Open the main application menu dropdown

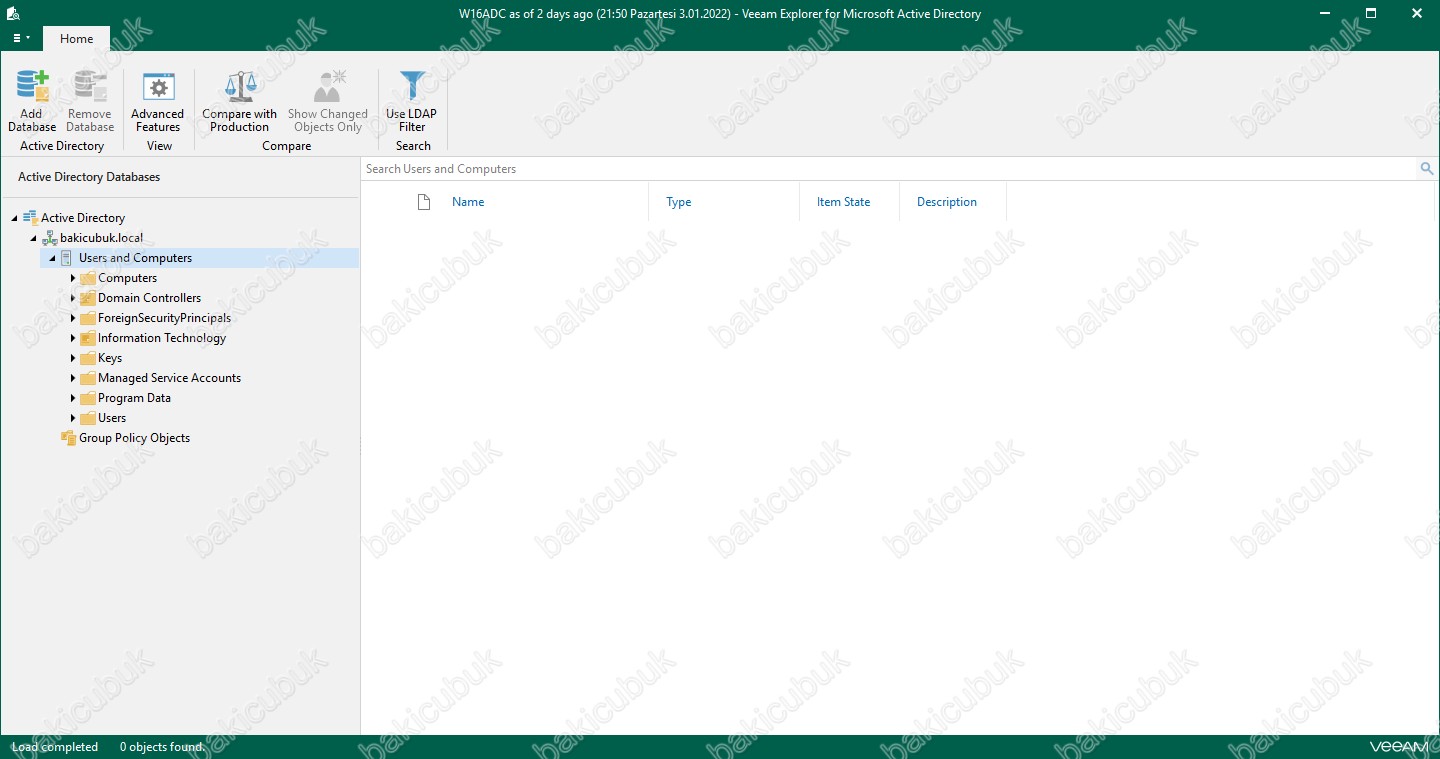click(21, 39)
